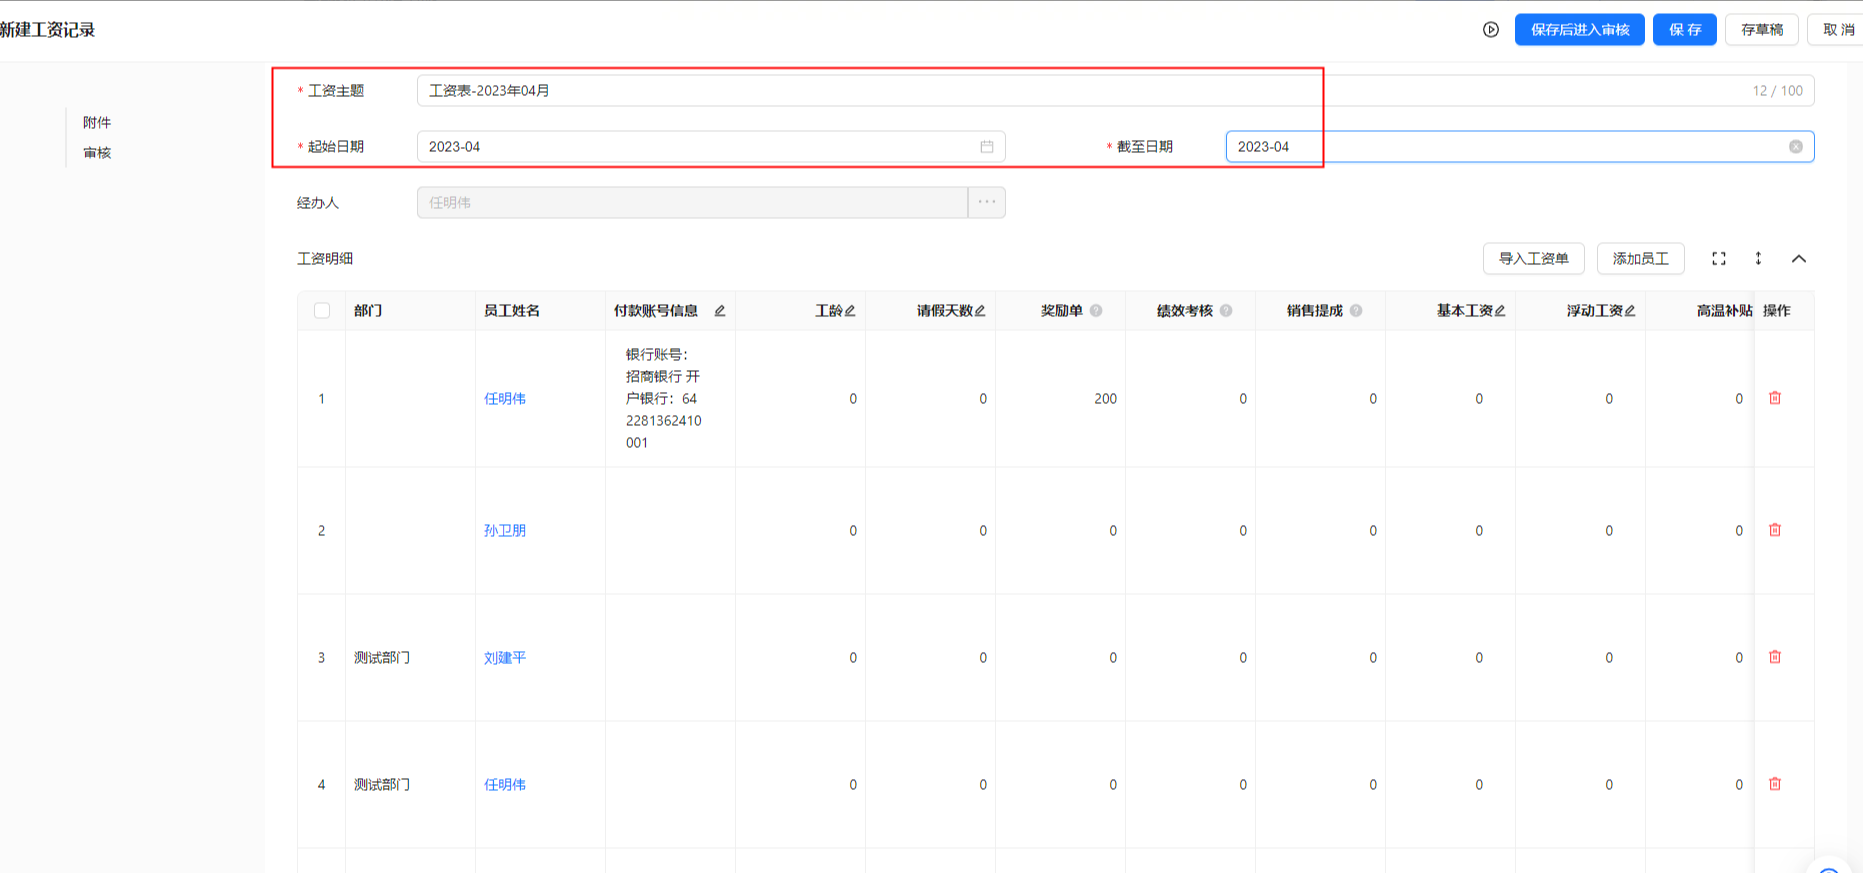Viewport: 1863px width, 873px height.
Task: Edit icon next to 付款账号信息 header
Action: (719, 311)
